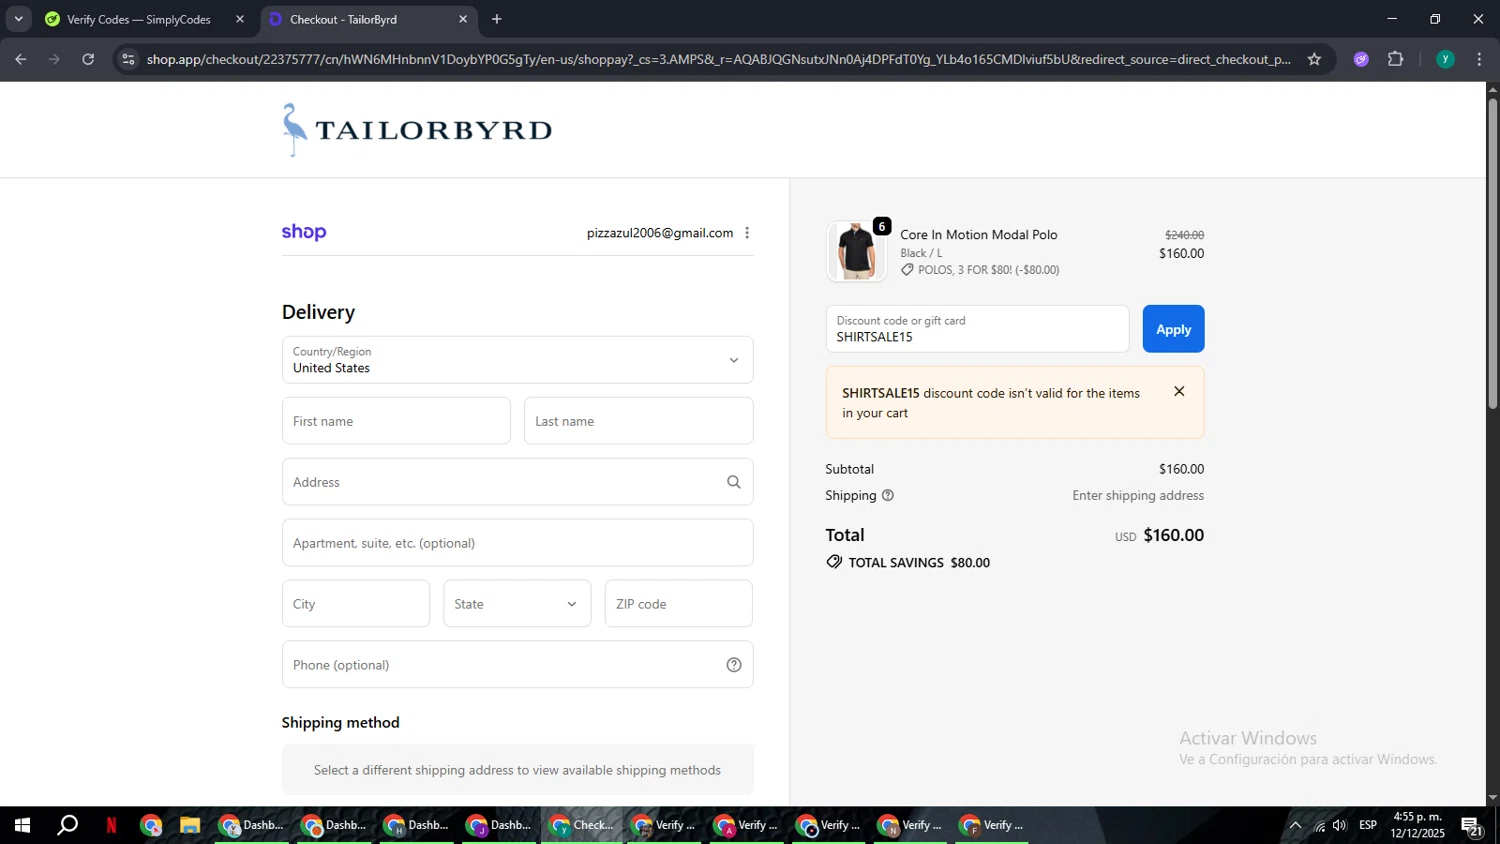The image size is (1500, 844).
Task: Open the Windows Start menu
Action: pos(22,825)
